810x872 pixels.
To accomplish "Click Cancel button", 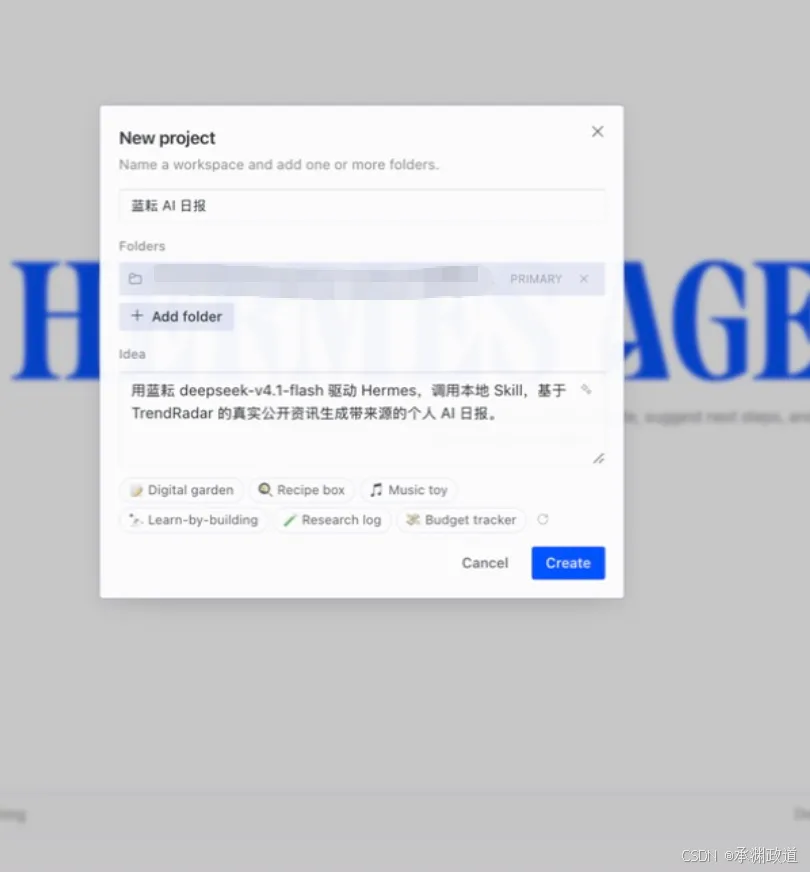I will pos(485,563).
